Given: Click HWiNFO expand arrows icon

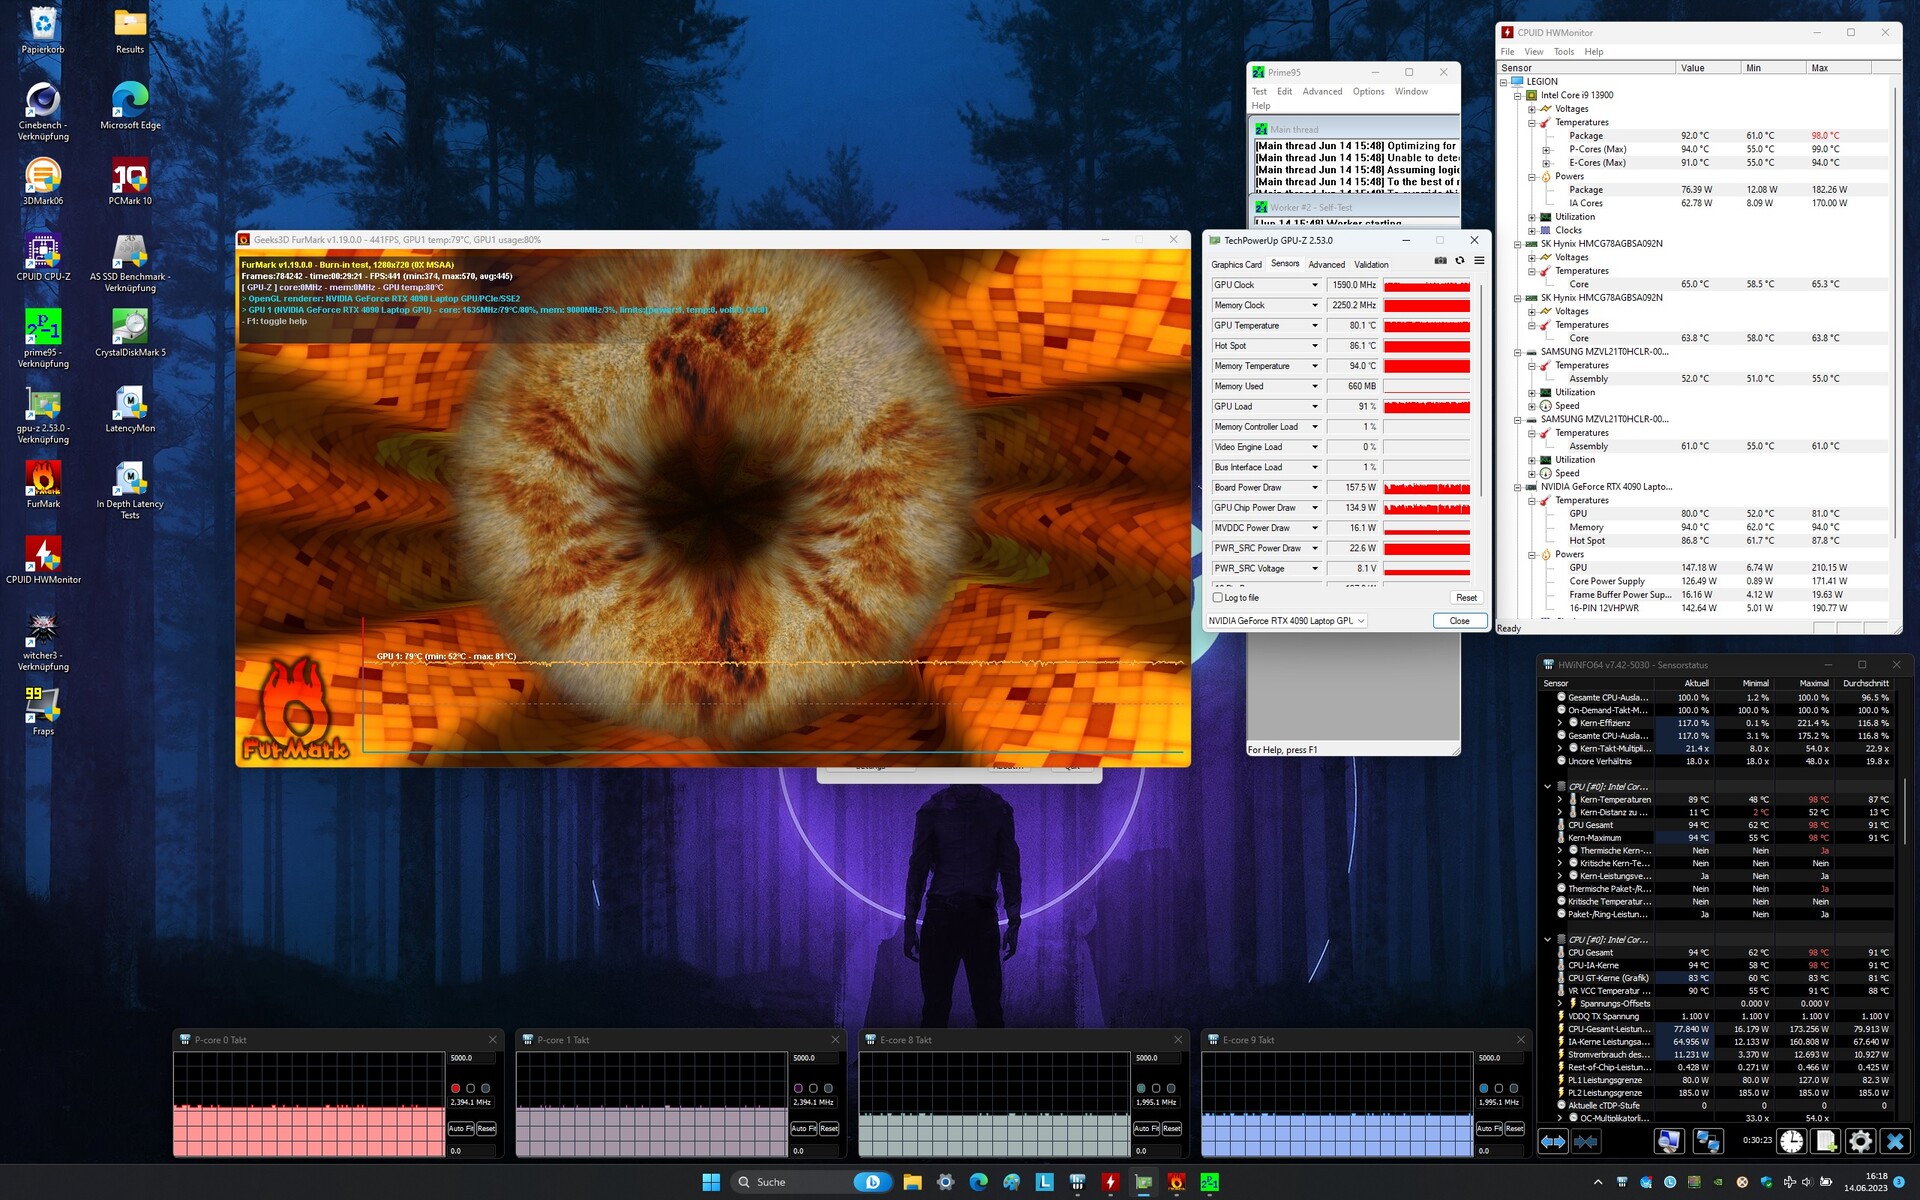Looking at the screenshot, I should (x=1552, y=1141).
